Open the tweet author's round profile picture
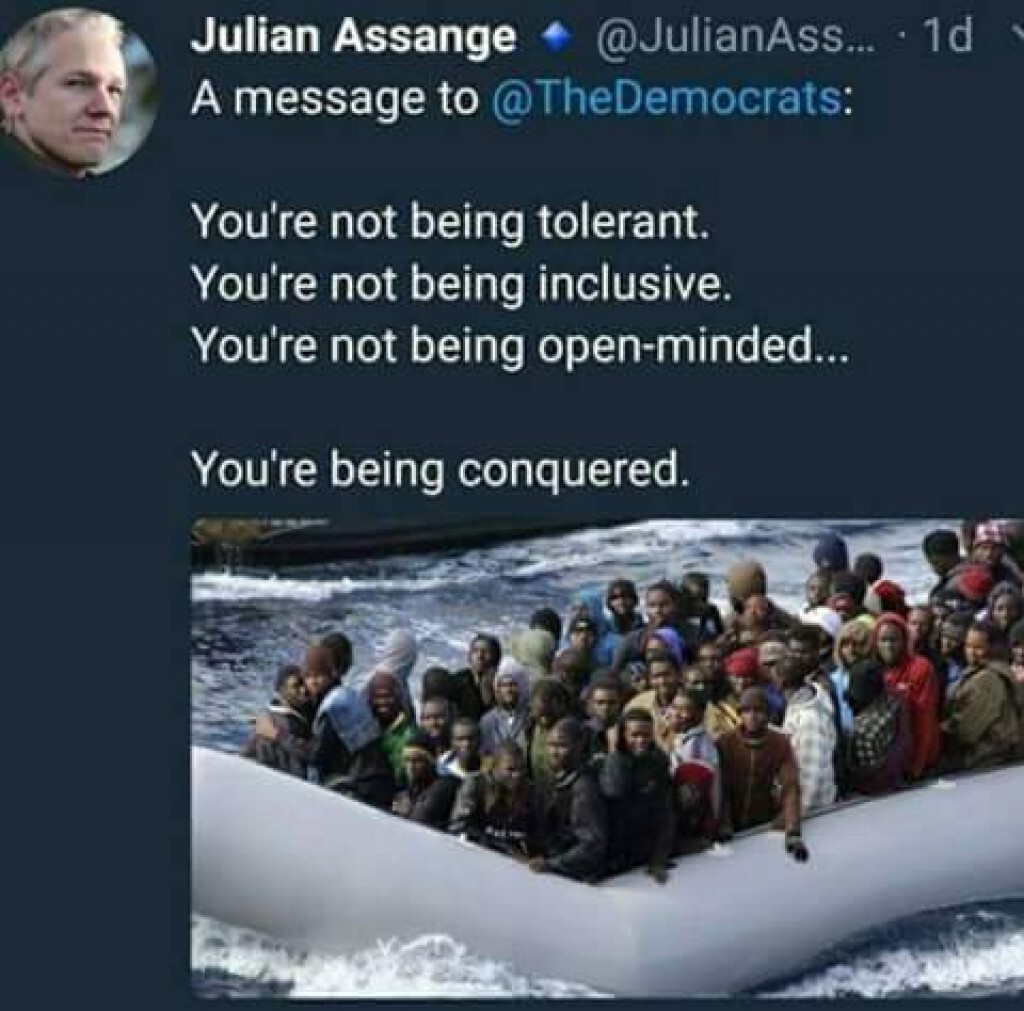This screenshot has height=1011, width=1024. coord(77,91)
